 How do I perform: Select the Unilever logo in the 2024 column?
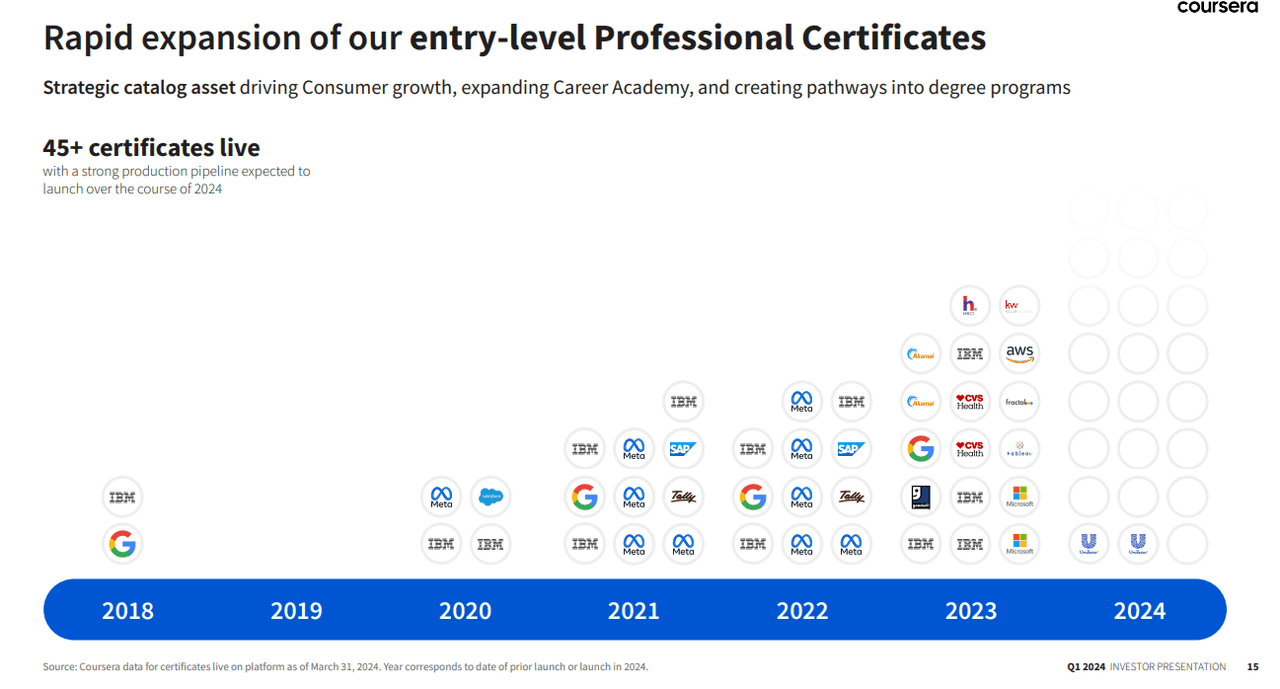point(1088,545)
